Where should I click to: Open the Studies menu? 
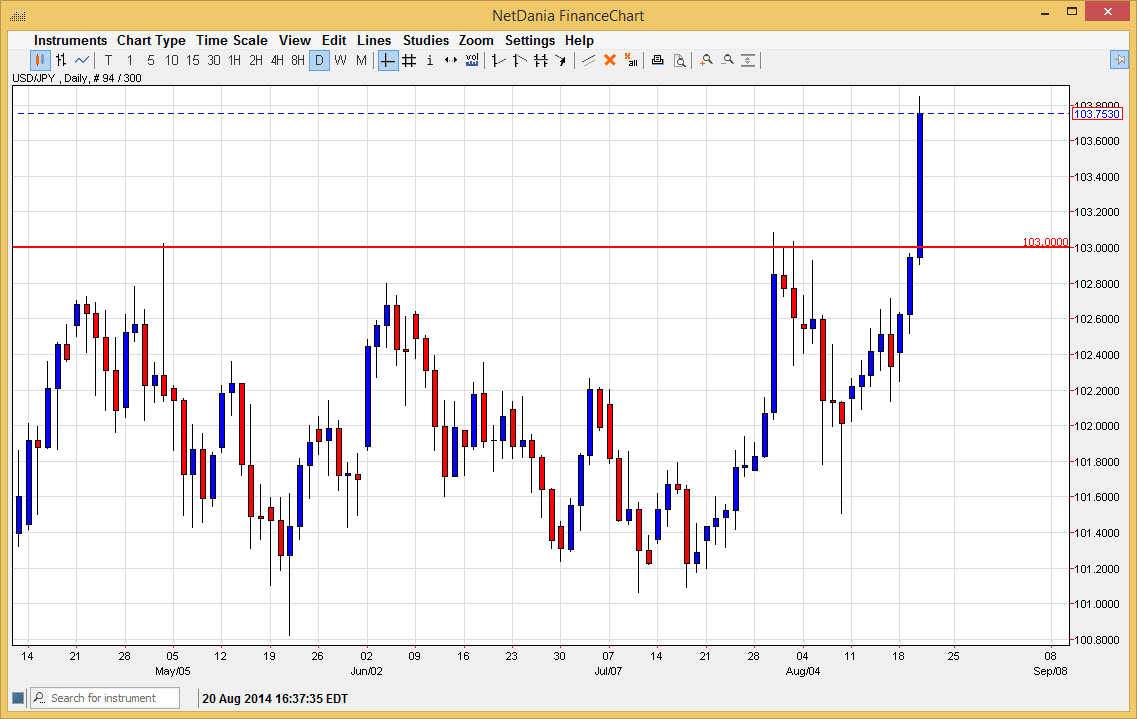pos(426,40)
